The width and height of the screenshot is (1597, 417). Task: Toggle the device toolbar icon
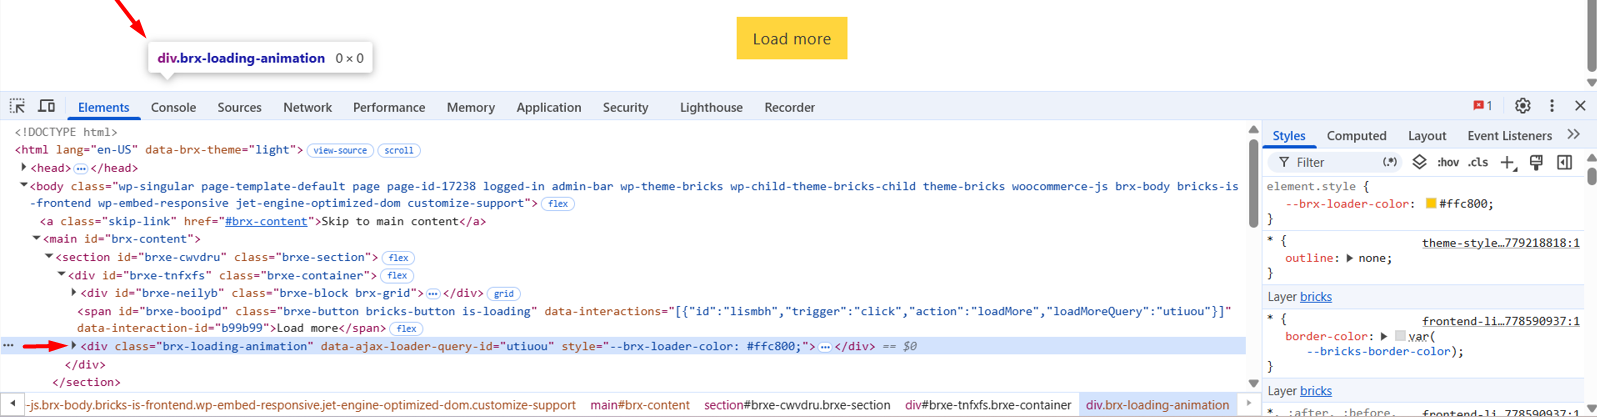(46, 106)
